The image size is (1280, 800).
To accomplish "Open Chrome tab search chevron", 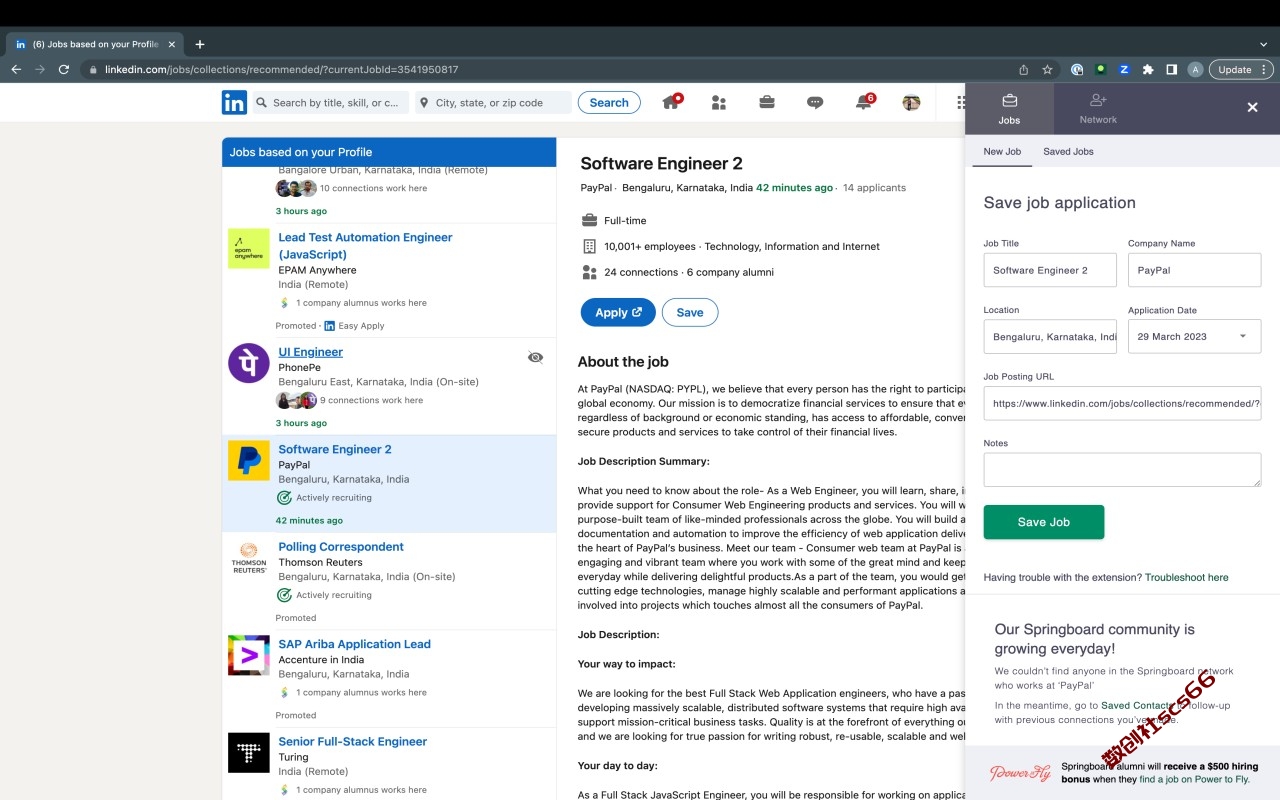I will click(x=1264, y=44).
